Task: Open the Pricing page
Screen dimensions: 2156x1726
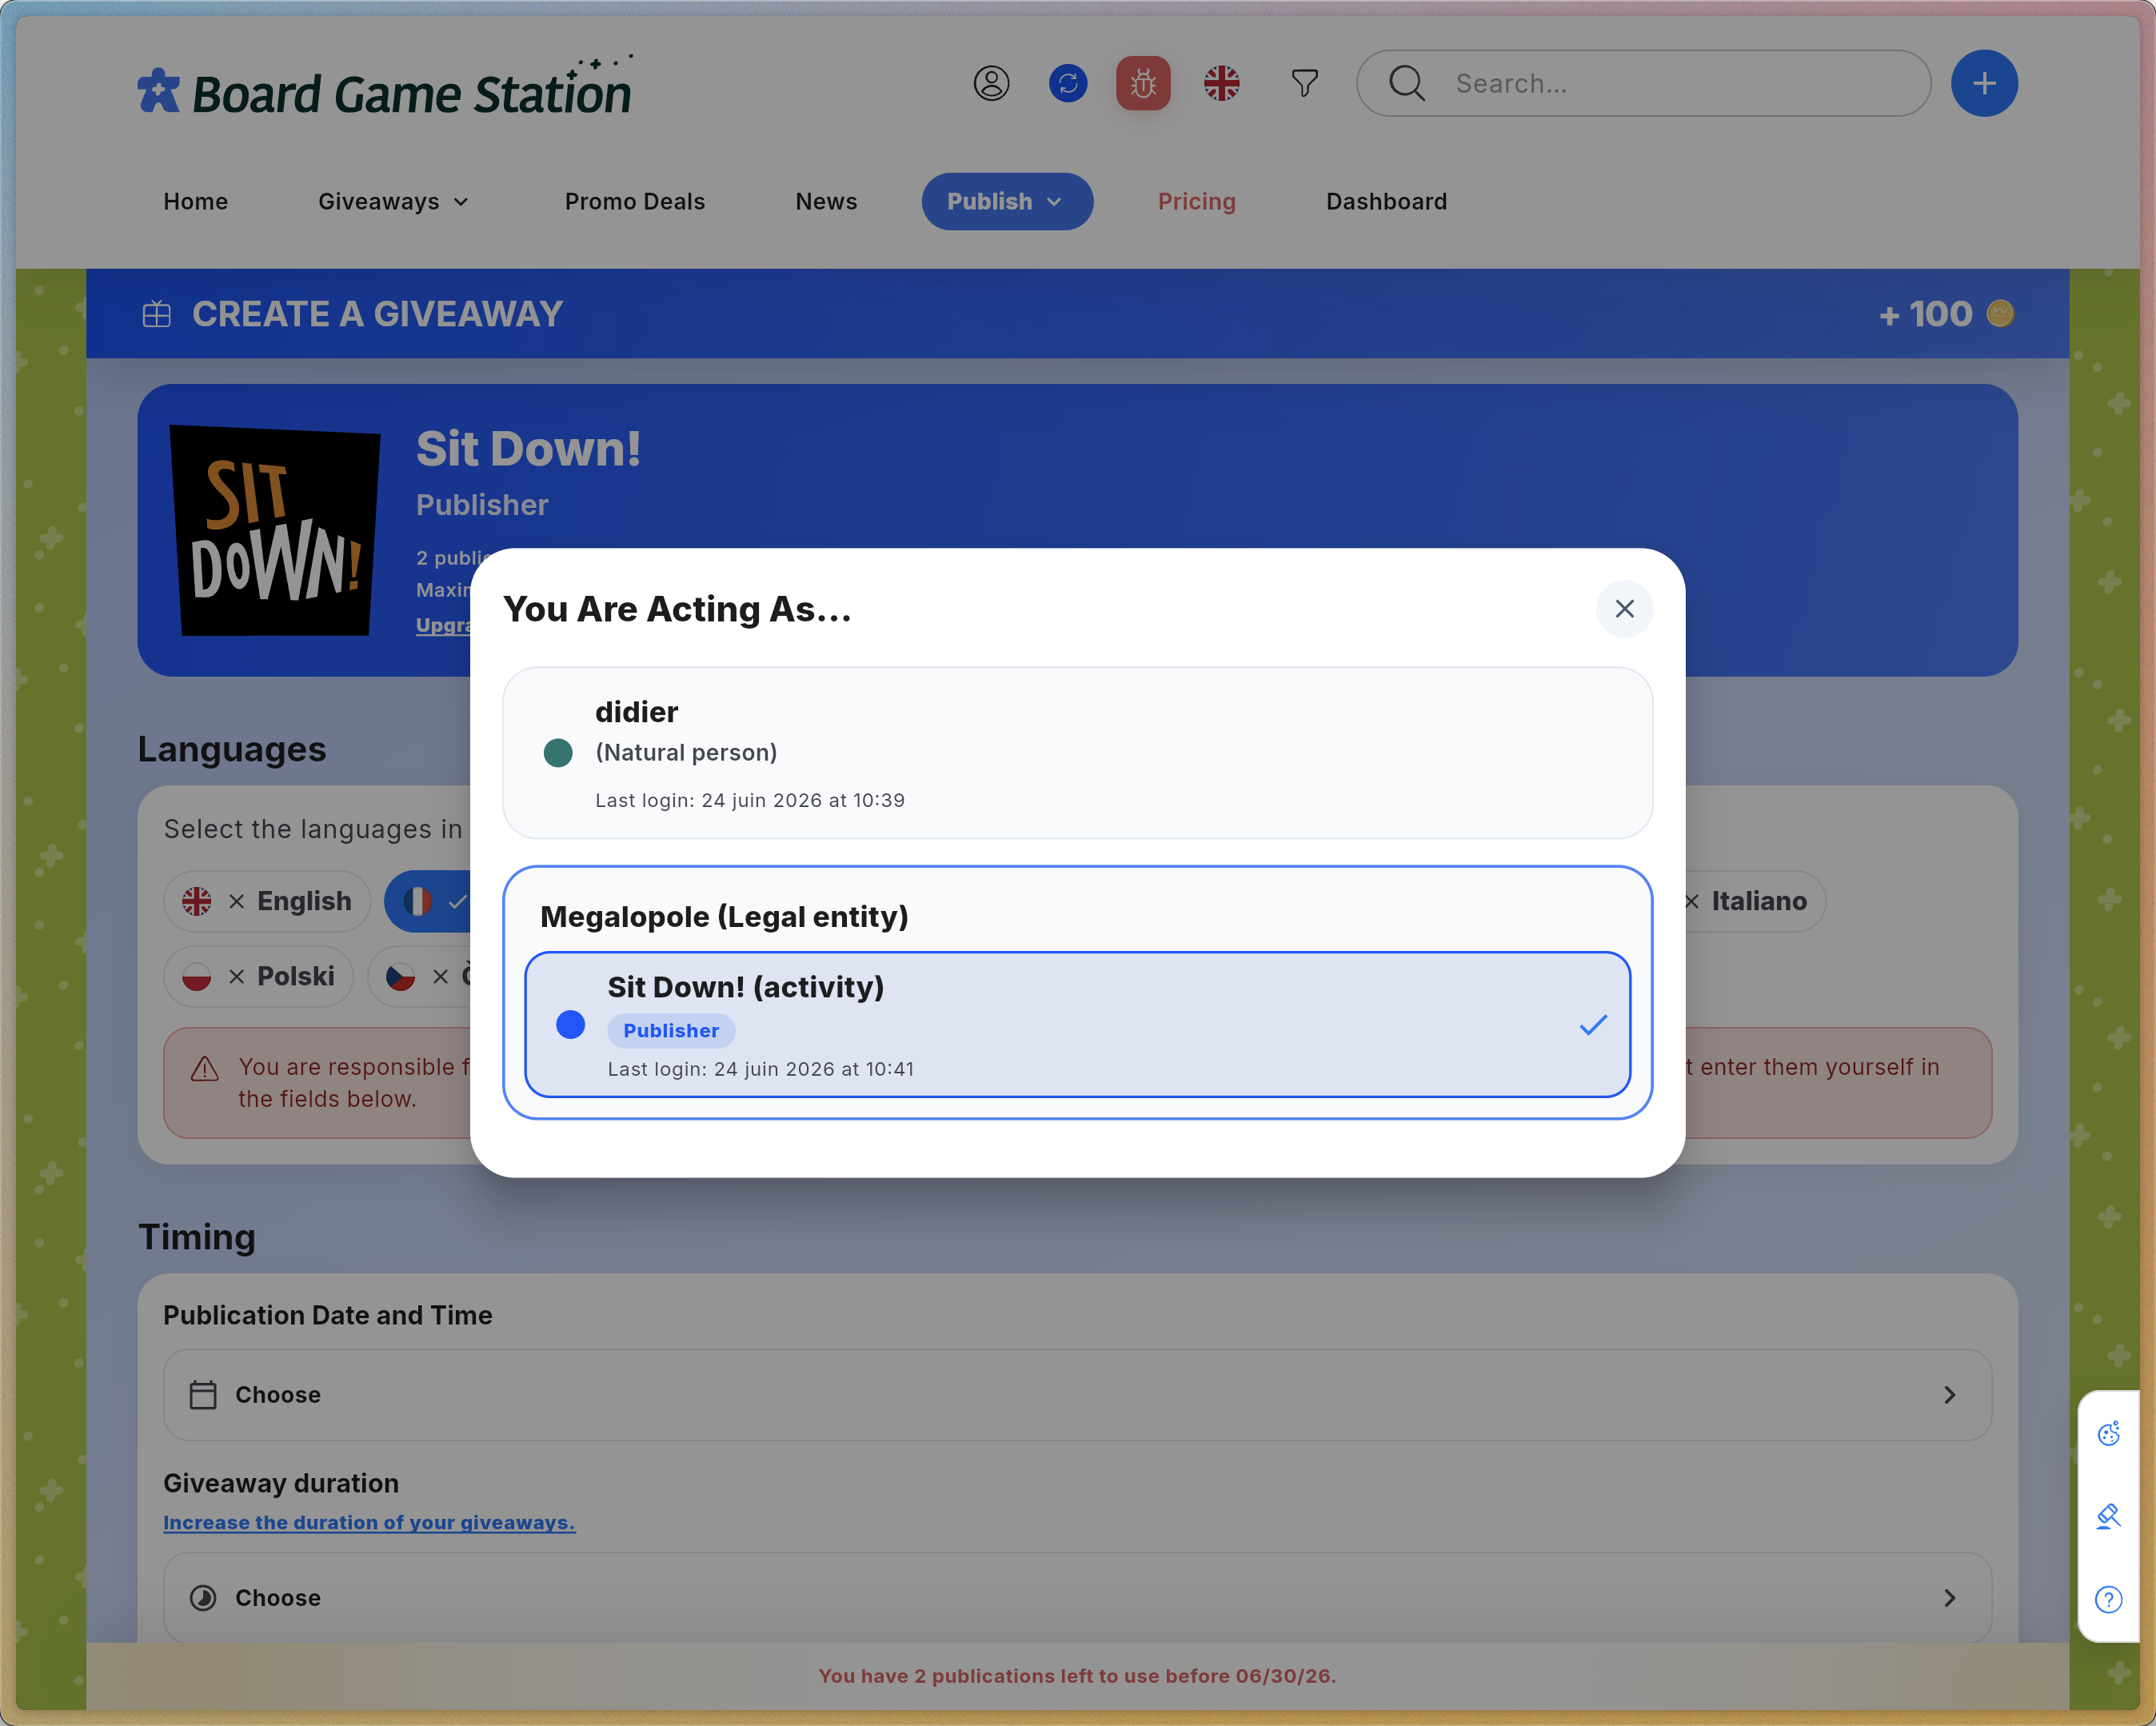Action: pos(1196,201)
